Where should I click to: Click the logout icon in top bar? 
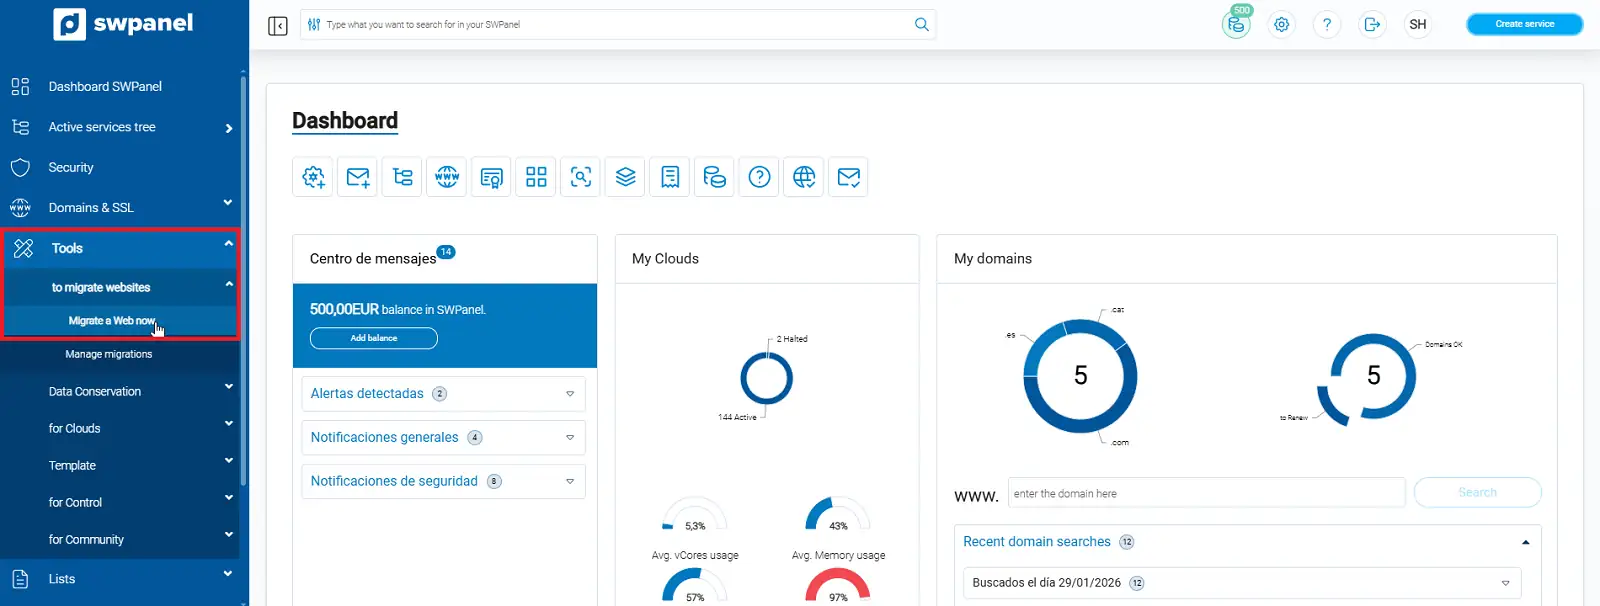1372,25
